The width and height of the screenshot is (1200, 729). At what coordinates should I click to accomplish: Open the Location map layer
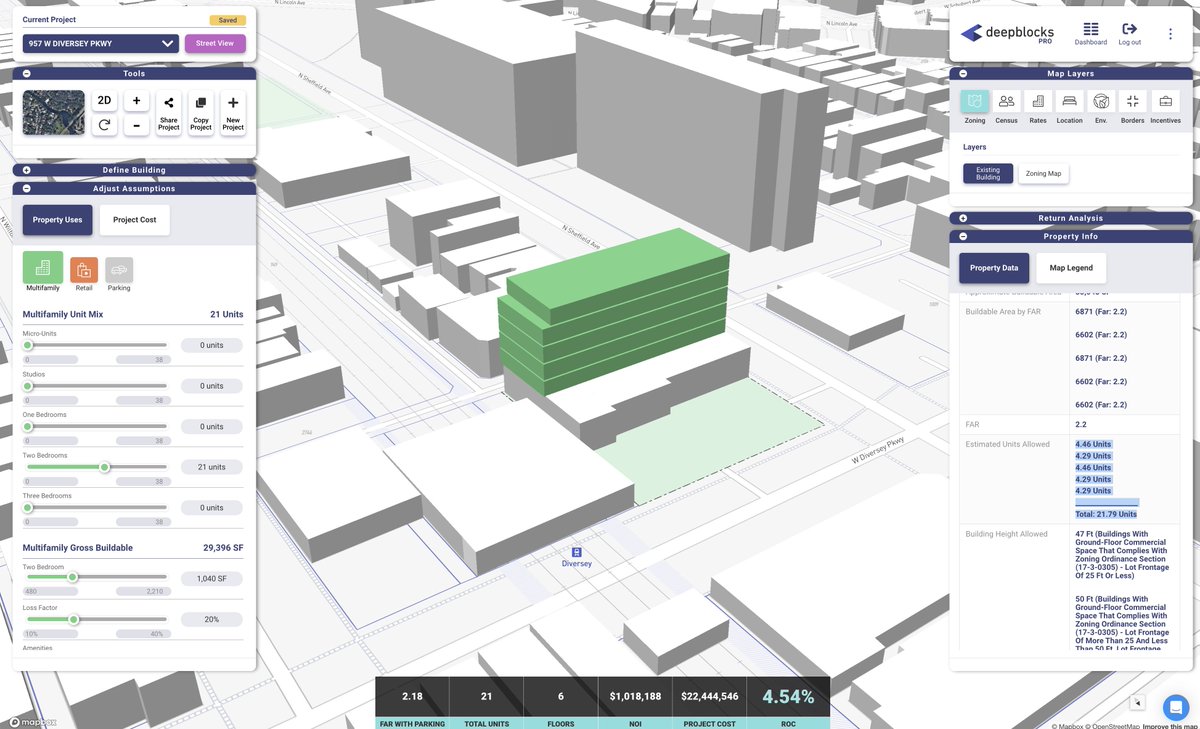pyautogui.click(x=1069, y=101)
